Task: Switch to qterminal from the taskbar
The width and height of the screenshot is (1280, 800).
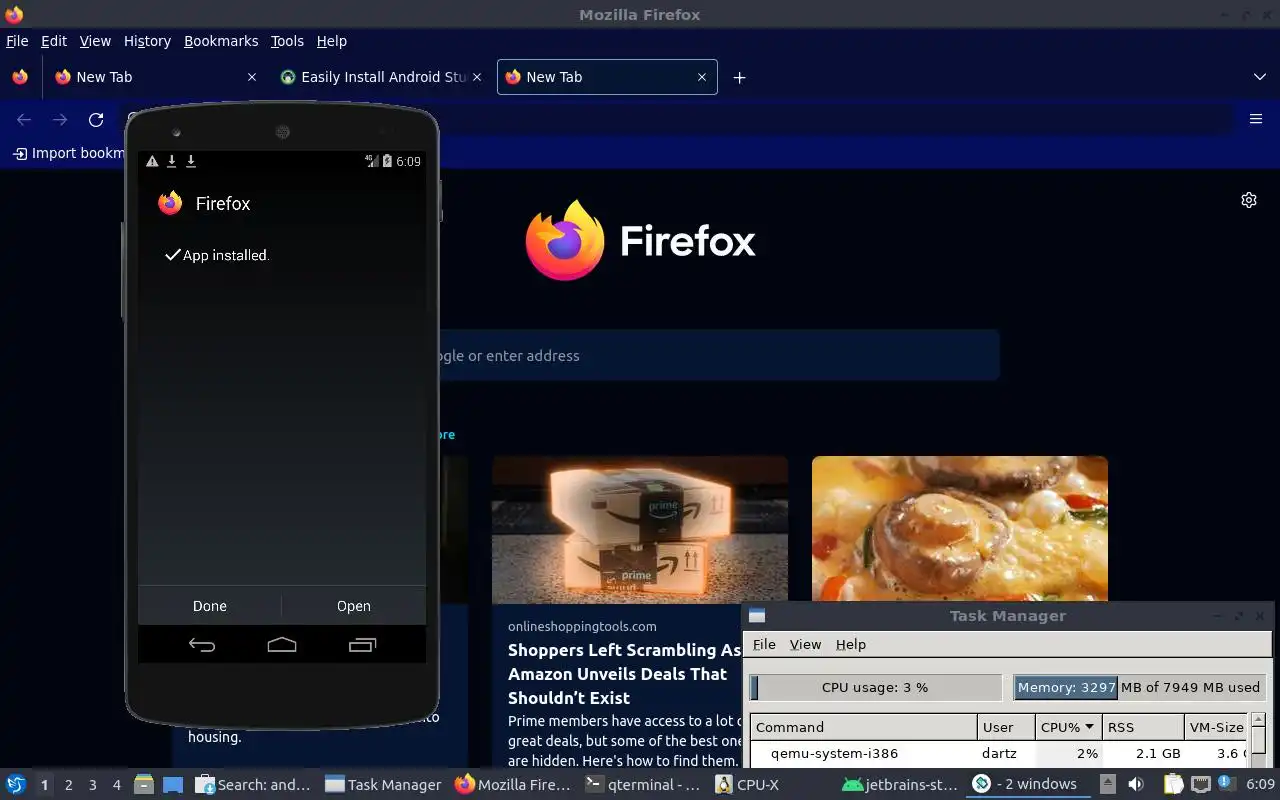Action: (x=644, y=784)
